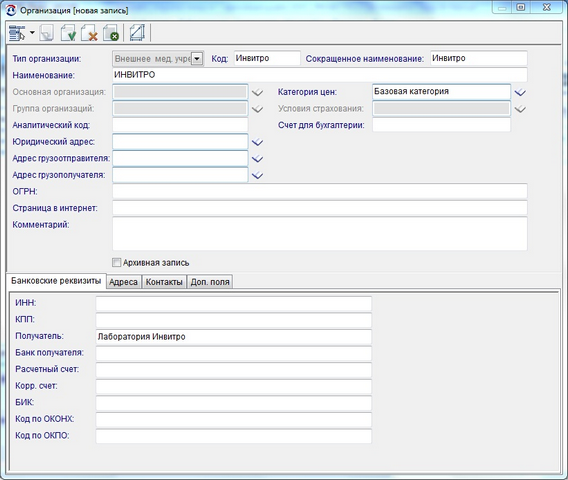Switch to the Адреса tab
Image resolution: width=568 pixels, height=480 pixels.
pos(123,282)
